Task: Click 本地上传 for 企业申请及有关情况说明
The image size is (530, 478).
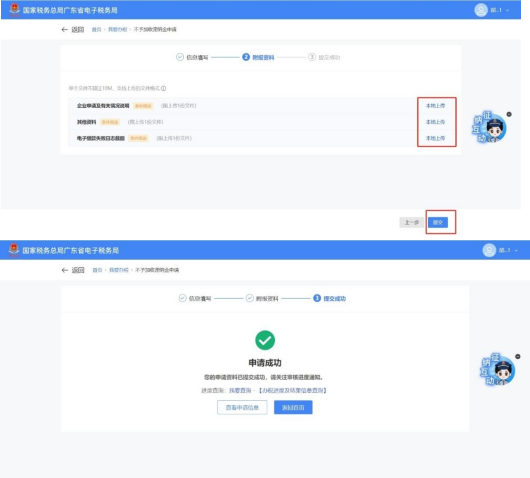Action: tap(435, 106)
